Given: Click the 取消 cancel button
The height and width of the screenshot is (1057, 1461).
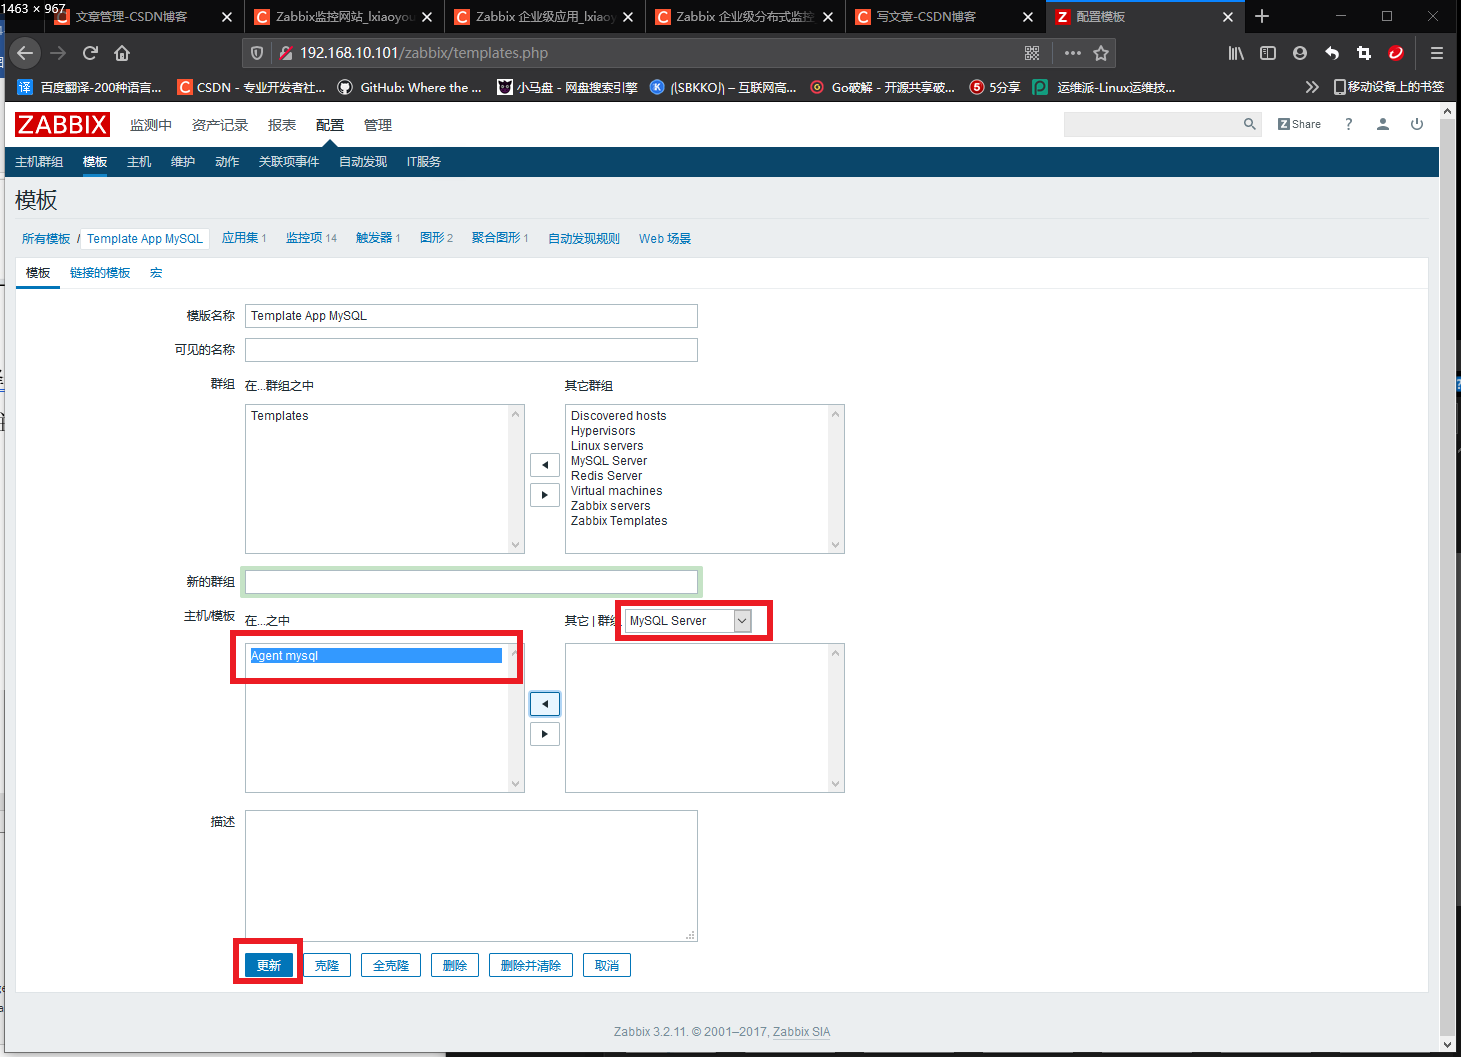Looking at the screenshot, I should click(607, 965).
